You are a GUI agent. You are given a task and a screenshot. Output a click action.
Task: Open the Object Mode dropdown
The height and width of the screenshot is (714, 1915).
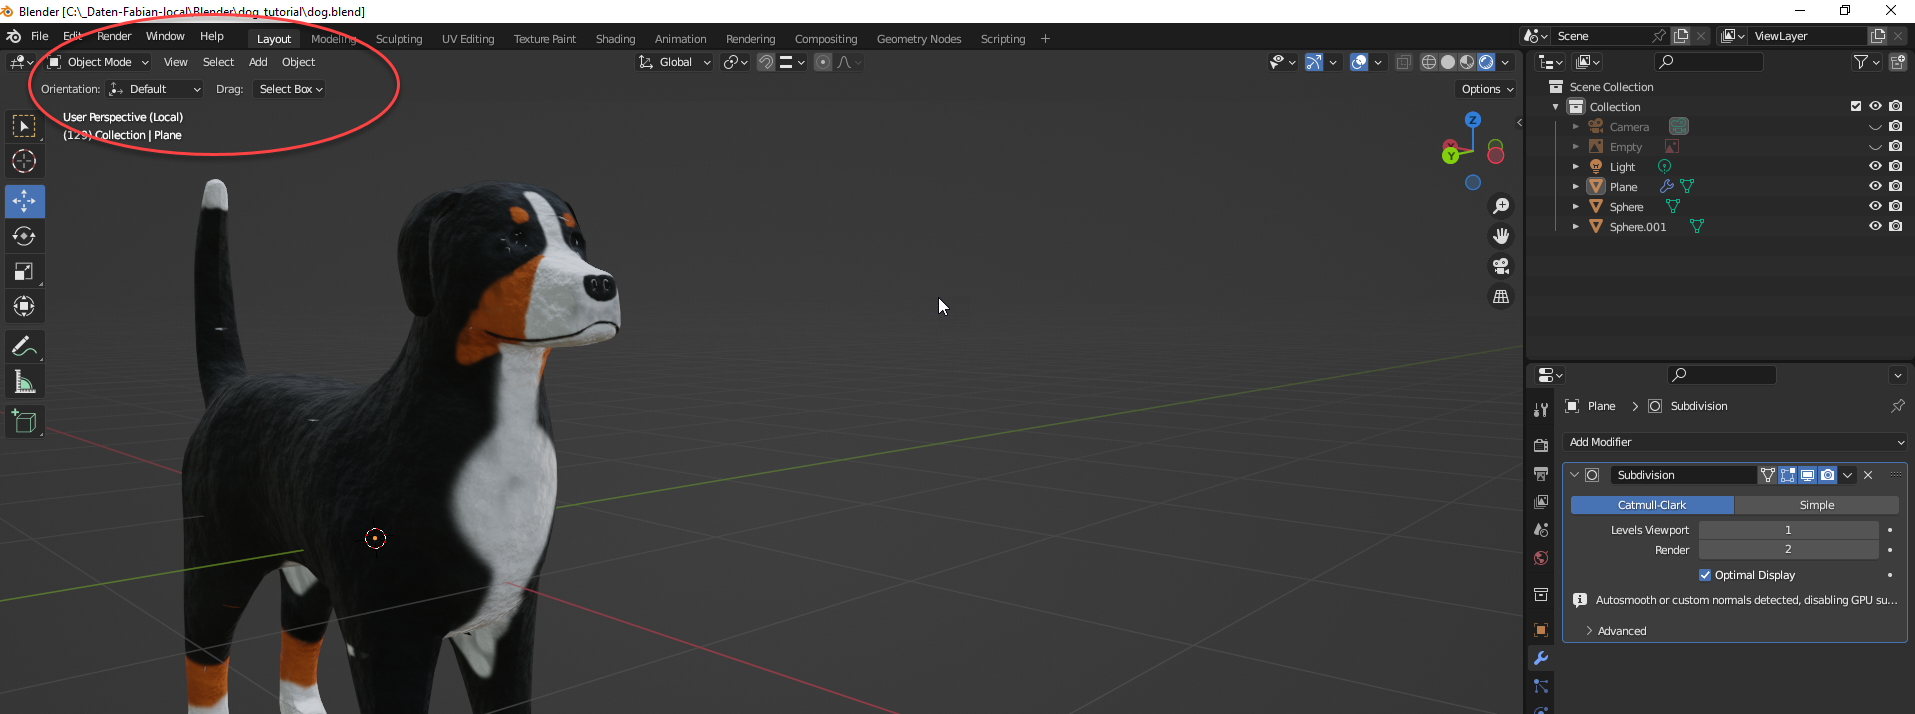coord(99,62)
